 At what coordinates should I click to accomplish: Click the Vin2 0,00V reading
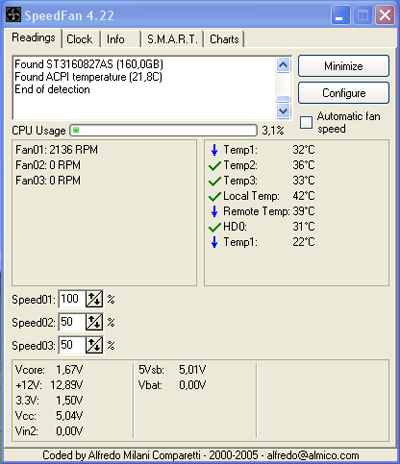(49, 431)
